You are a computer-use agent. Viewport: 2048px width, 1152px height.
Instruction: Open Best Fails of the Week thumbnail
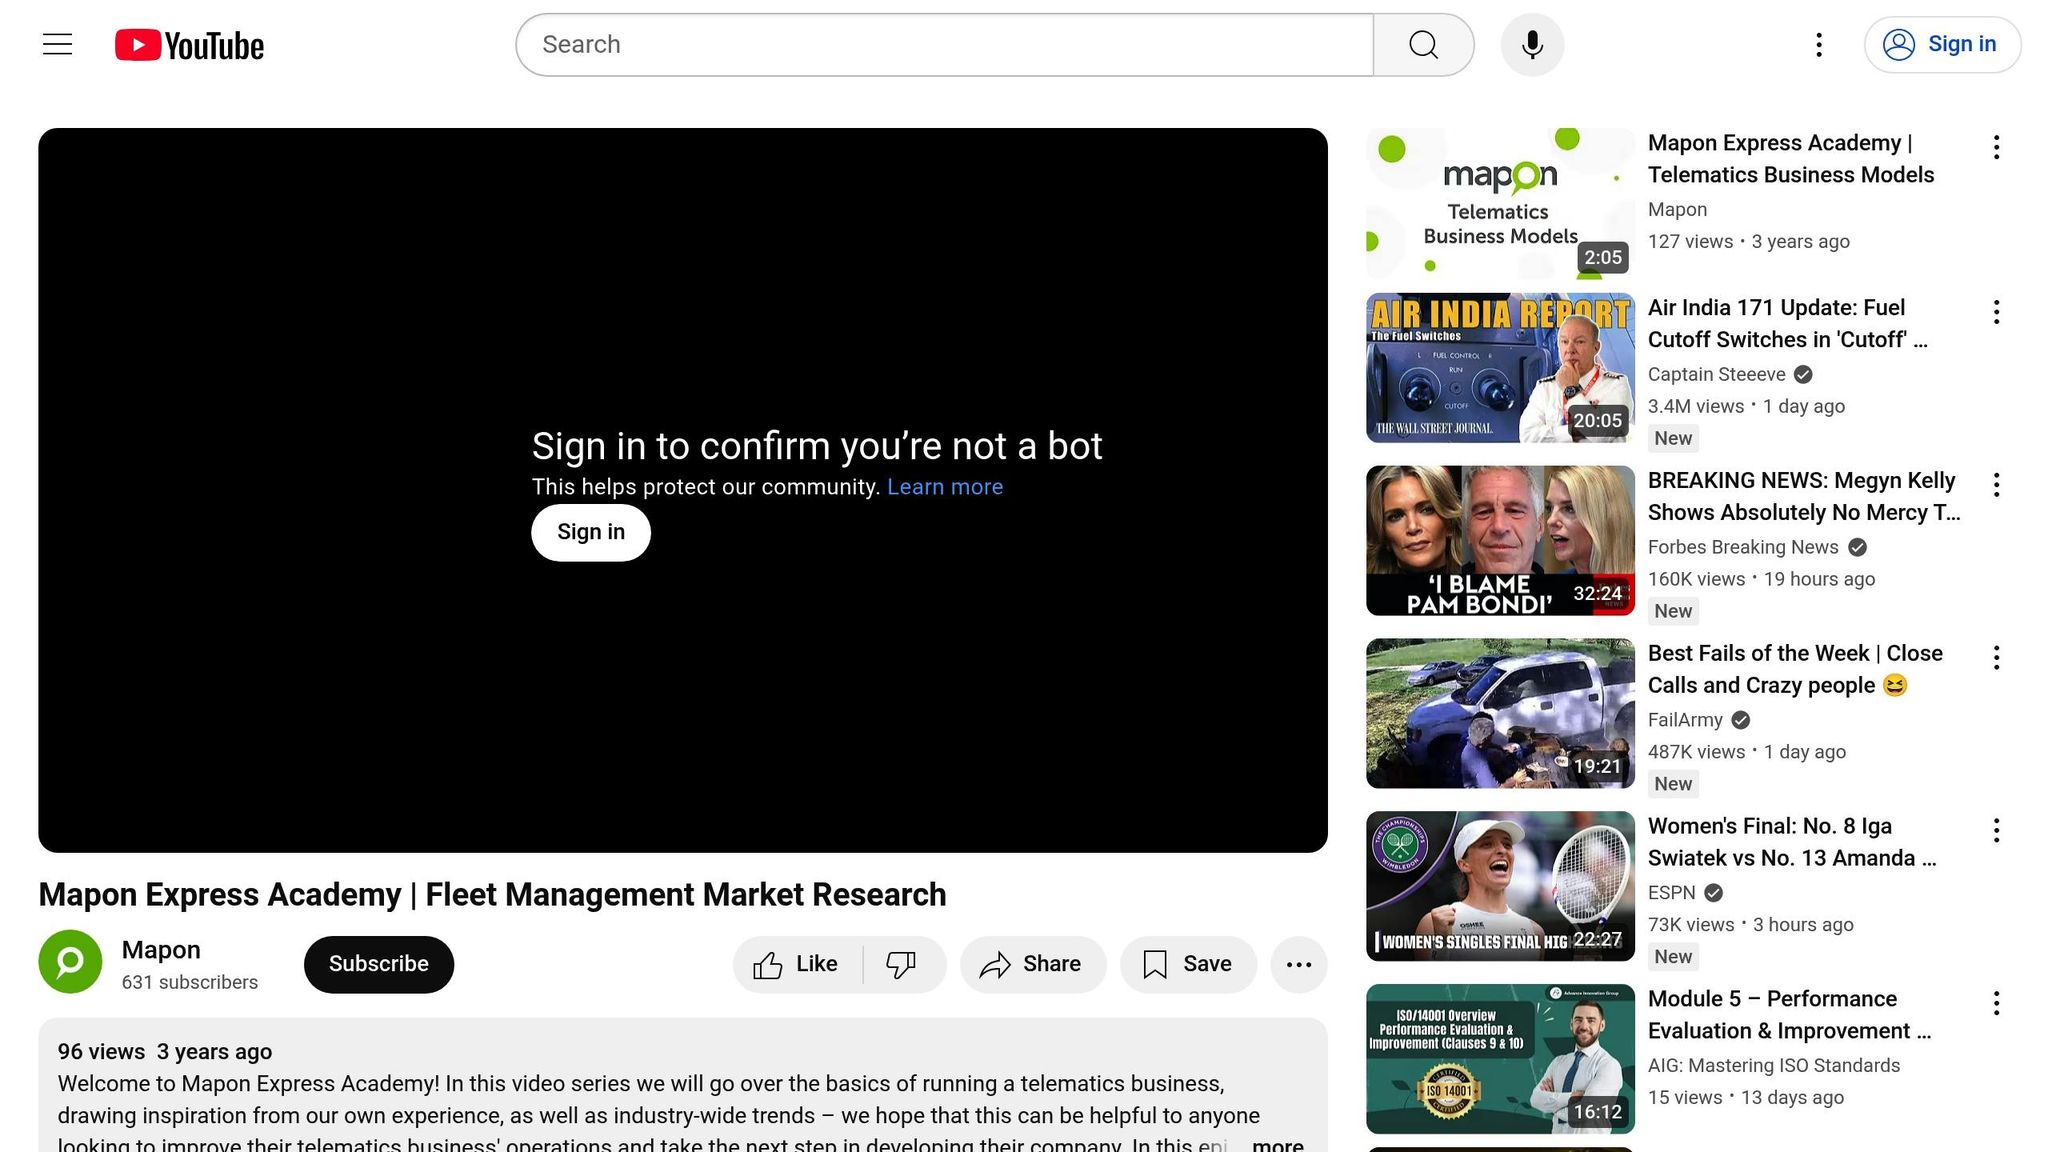[1500, 714]
